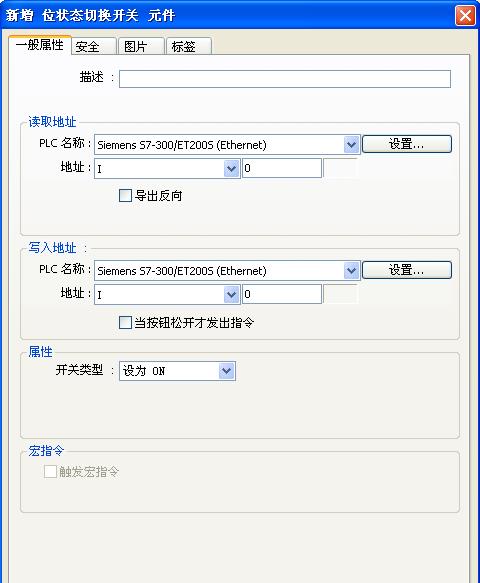Toggle the 触发宏指令 checkbox
The width and height of the screenshot is (480, 583).
tap(50, 471)
